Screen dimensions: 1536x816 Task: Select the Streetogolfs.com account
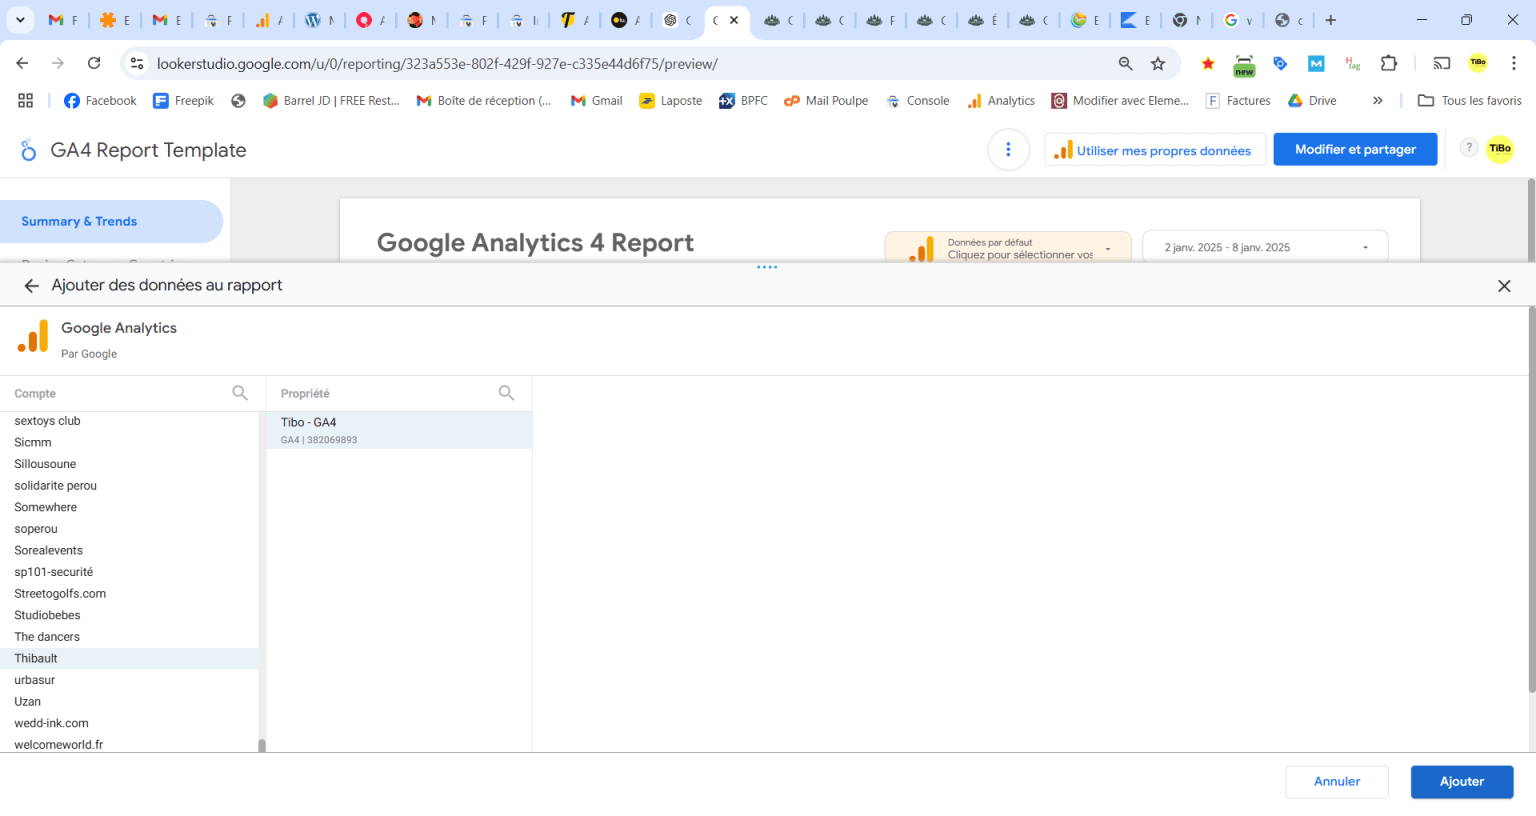click(129, 593)
